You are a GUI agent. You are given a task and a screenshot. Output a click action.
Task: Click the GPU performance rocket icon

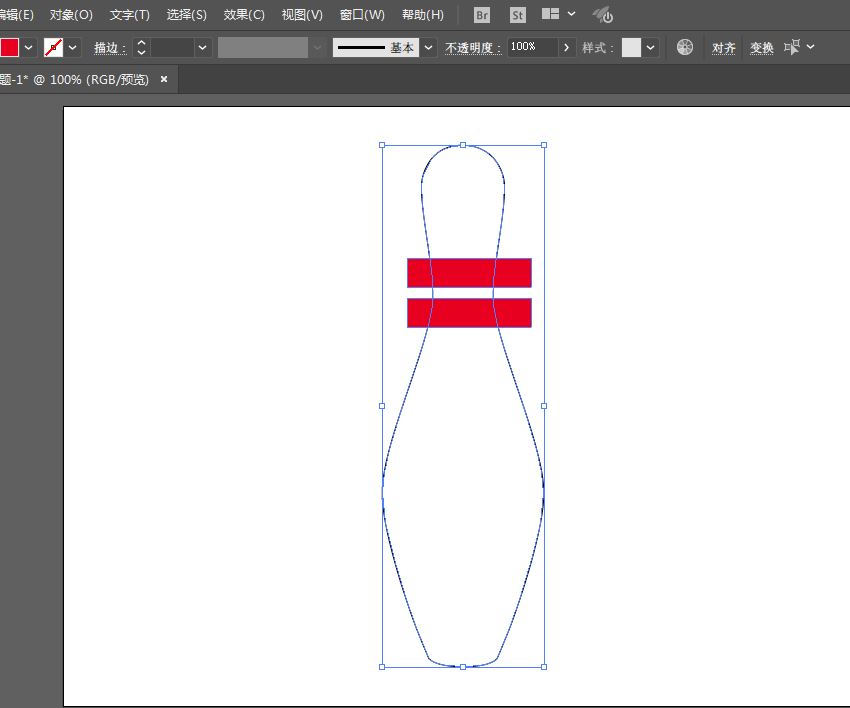click(602, 15)
